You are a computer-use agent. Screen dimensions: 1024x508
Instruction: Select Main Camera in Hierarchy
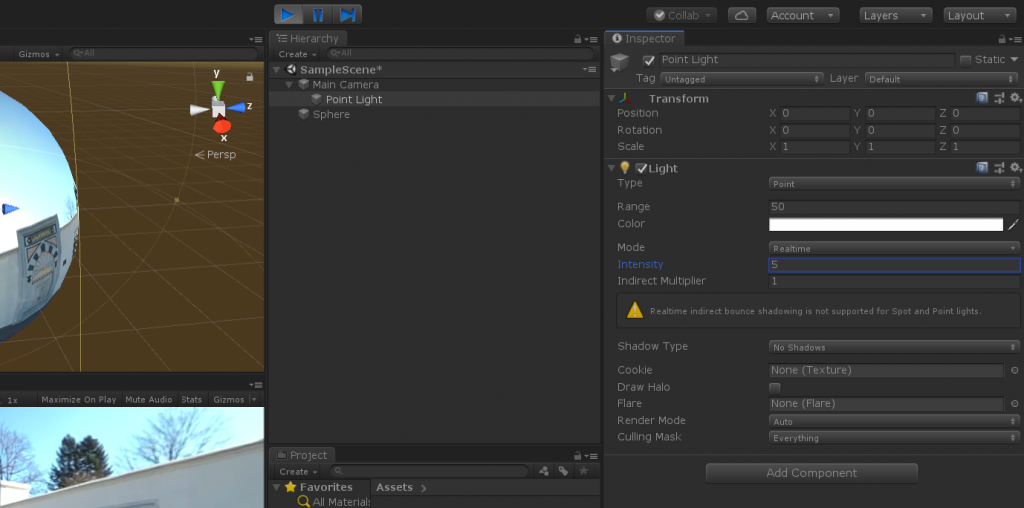point(345,84)
